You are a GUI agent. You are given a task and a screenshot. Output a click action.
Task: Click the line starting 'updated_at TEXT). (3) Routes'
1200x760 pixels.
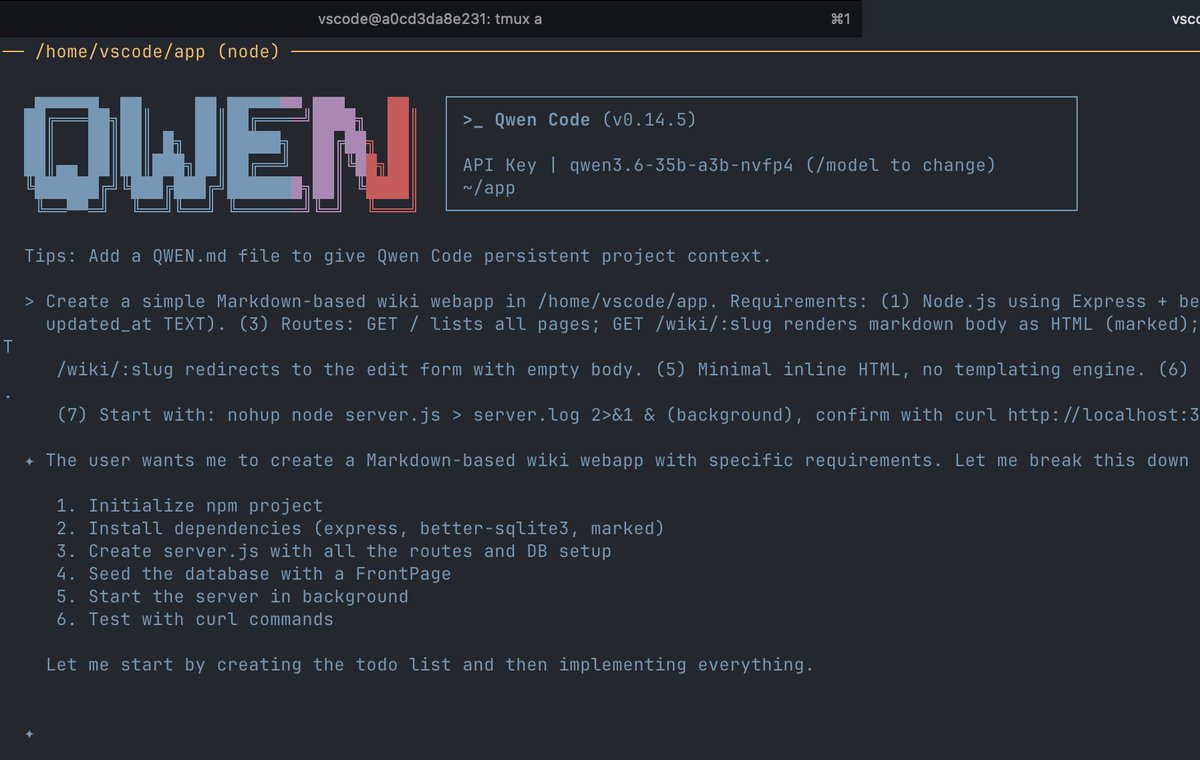622,324
